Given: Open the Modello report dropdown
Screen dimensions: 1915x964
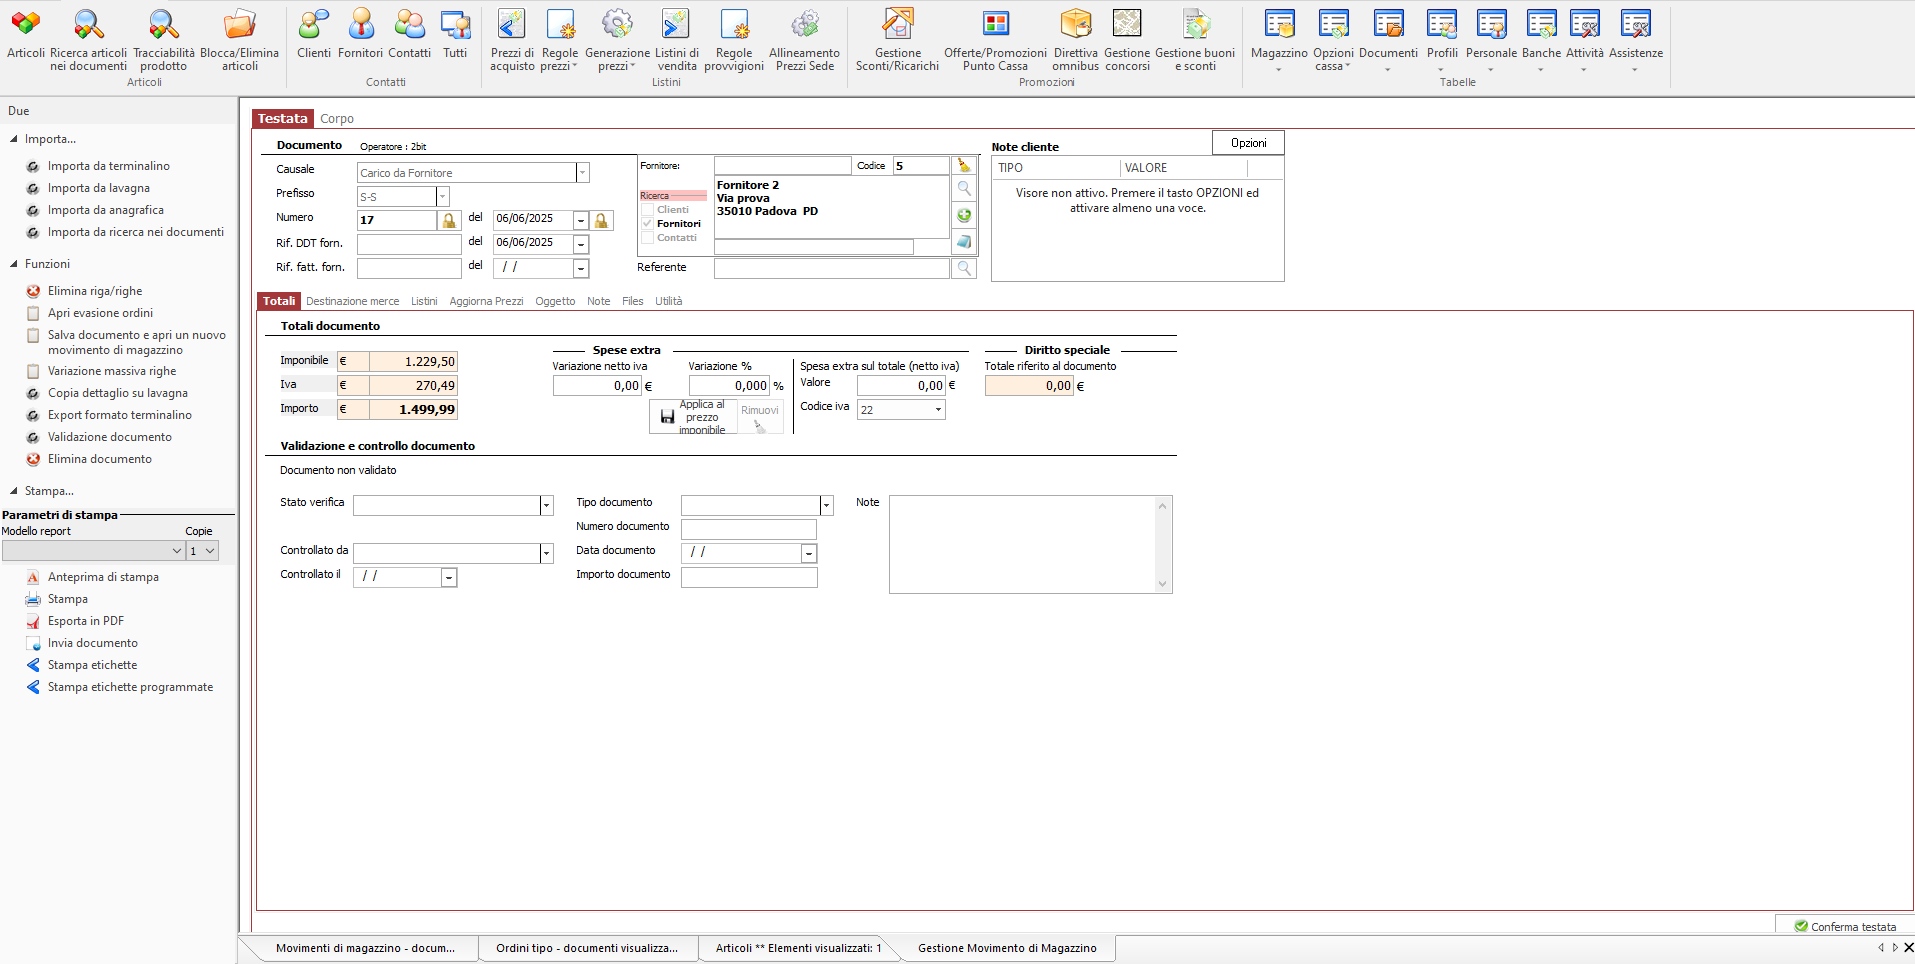Looking at the screenshot, I should (x=177, y=551).
